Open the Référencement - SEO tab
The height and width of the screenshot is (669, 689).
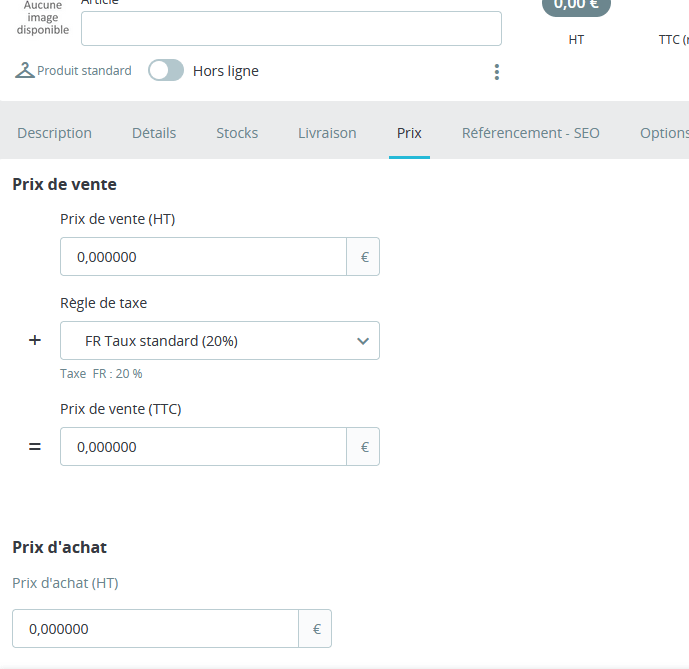coord(531,133)
